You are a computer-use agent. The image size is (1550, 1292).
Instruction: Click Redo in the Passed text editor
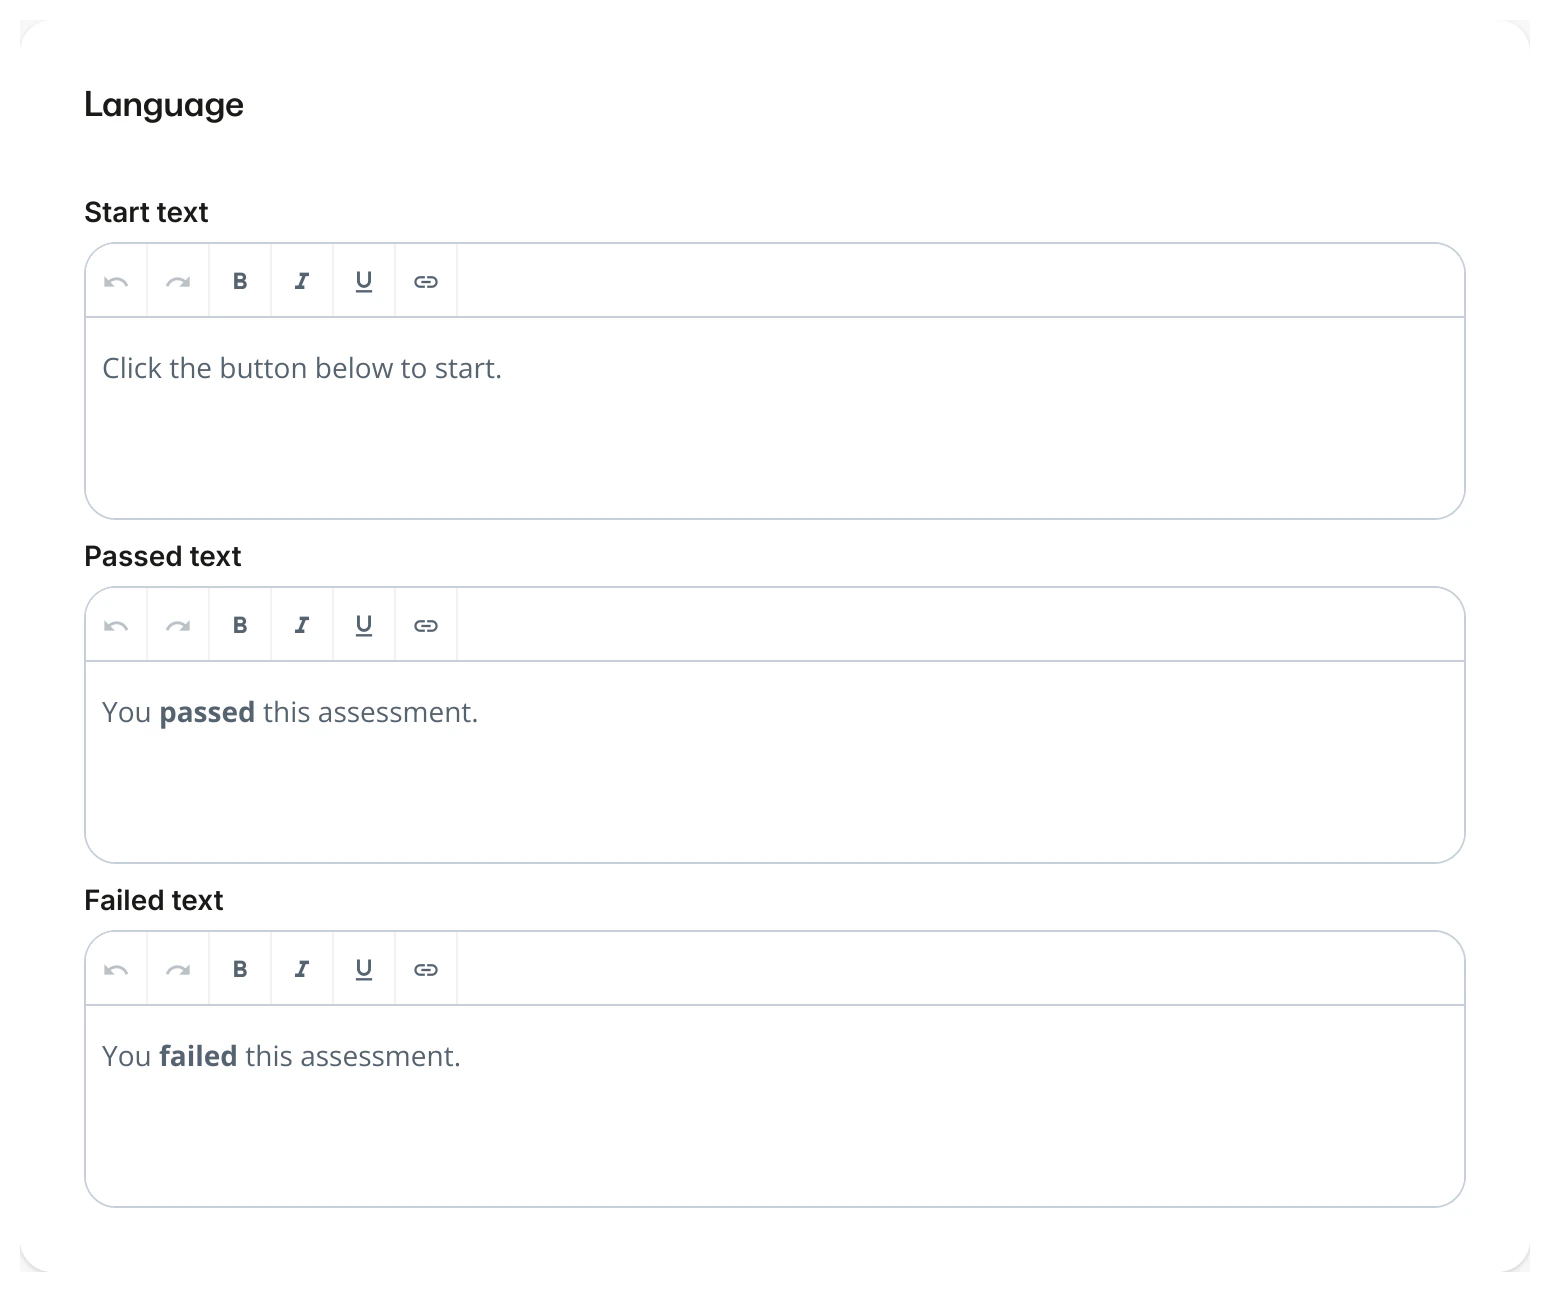click(x=177, y=624)
